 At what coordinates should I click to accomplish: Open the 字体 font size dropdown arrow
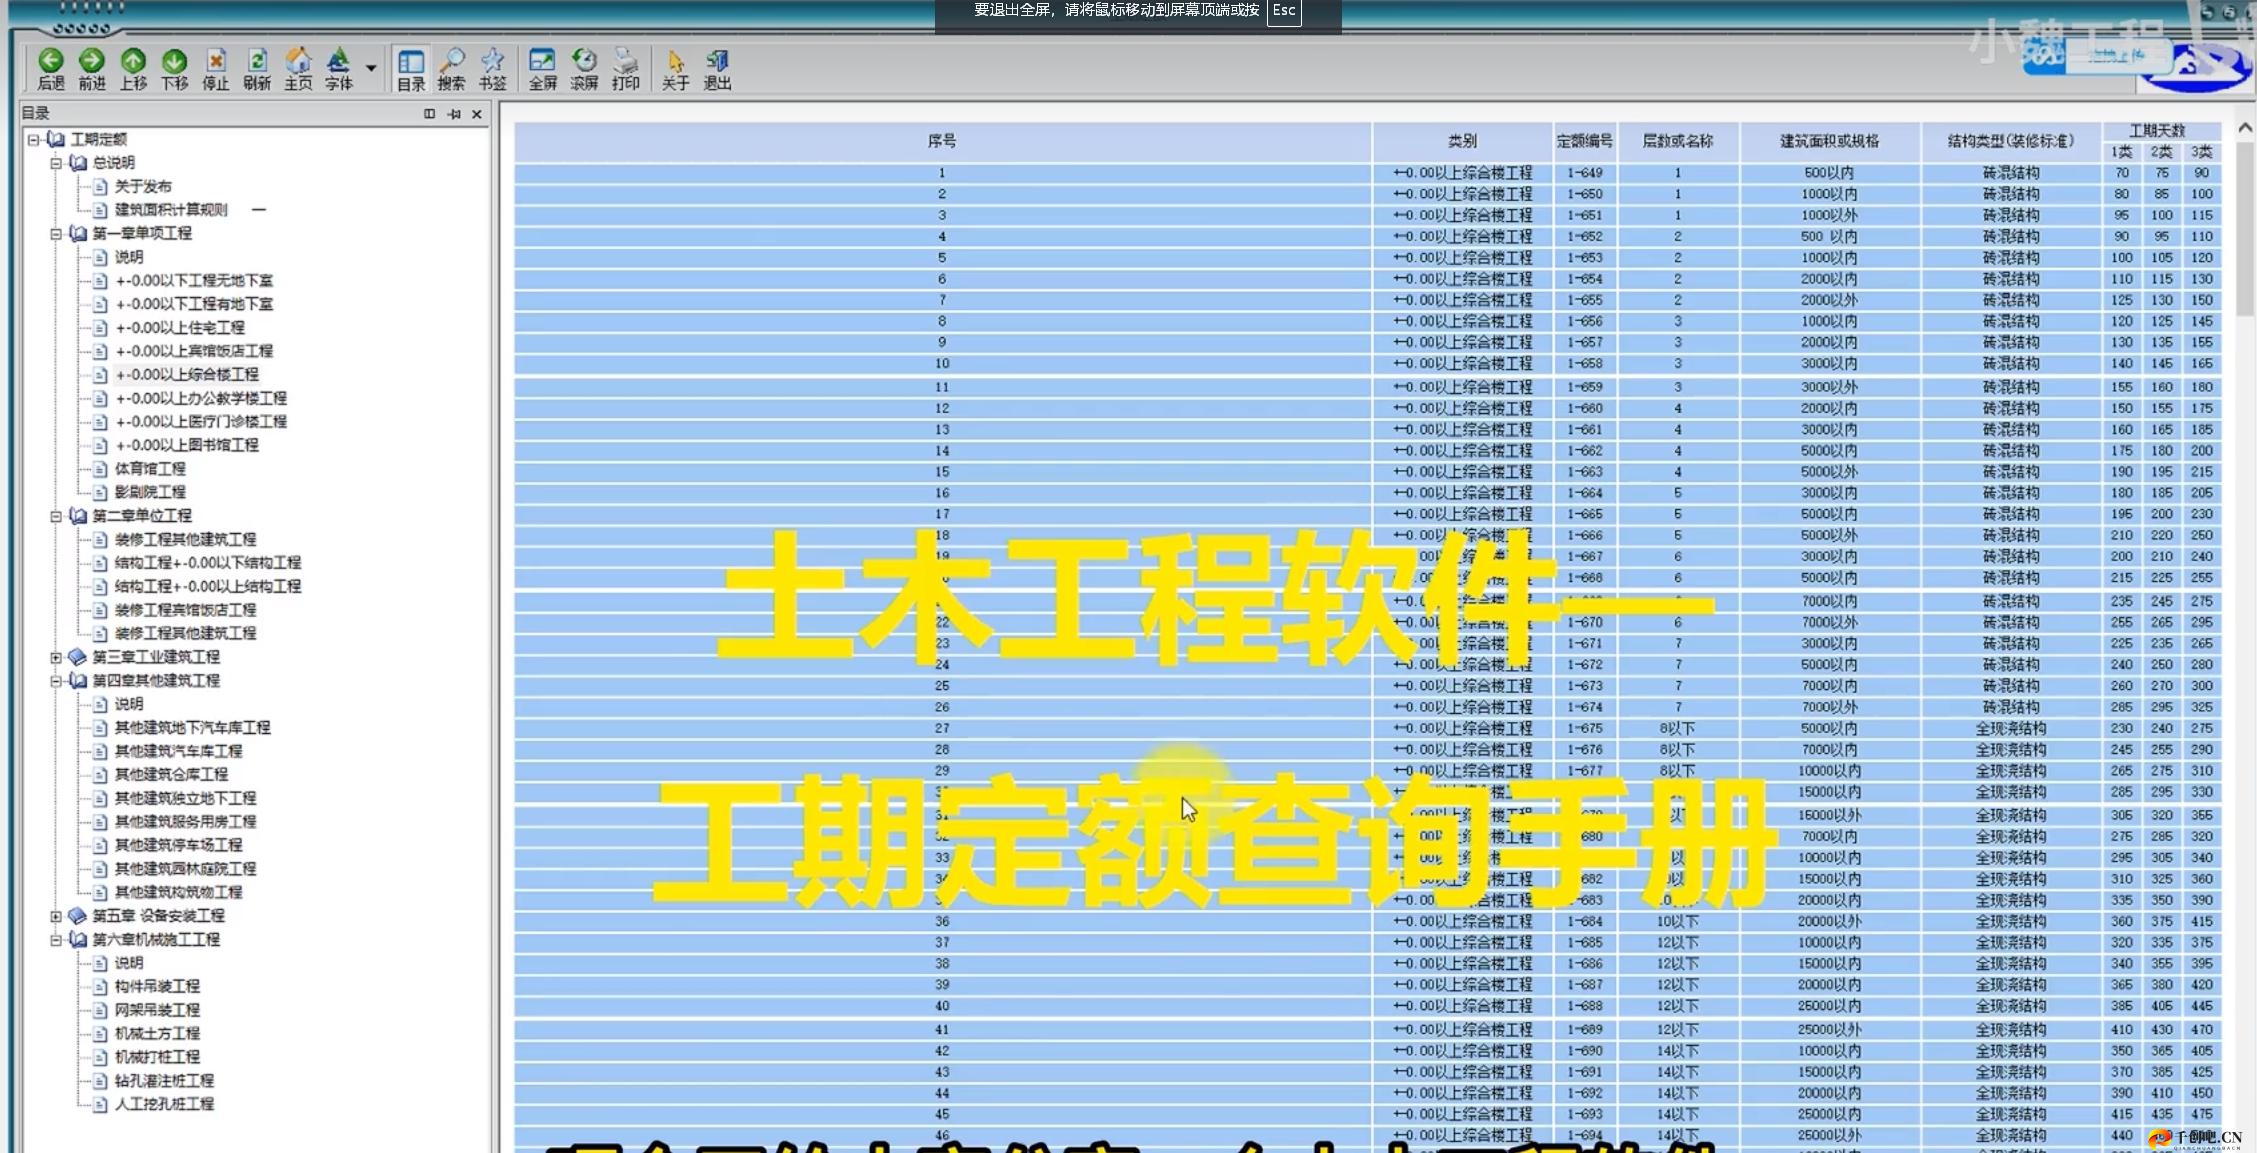[x=371, y=68]
